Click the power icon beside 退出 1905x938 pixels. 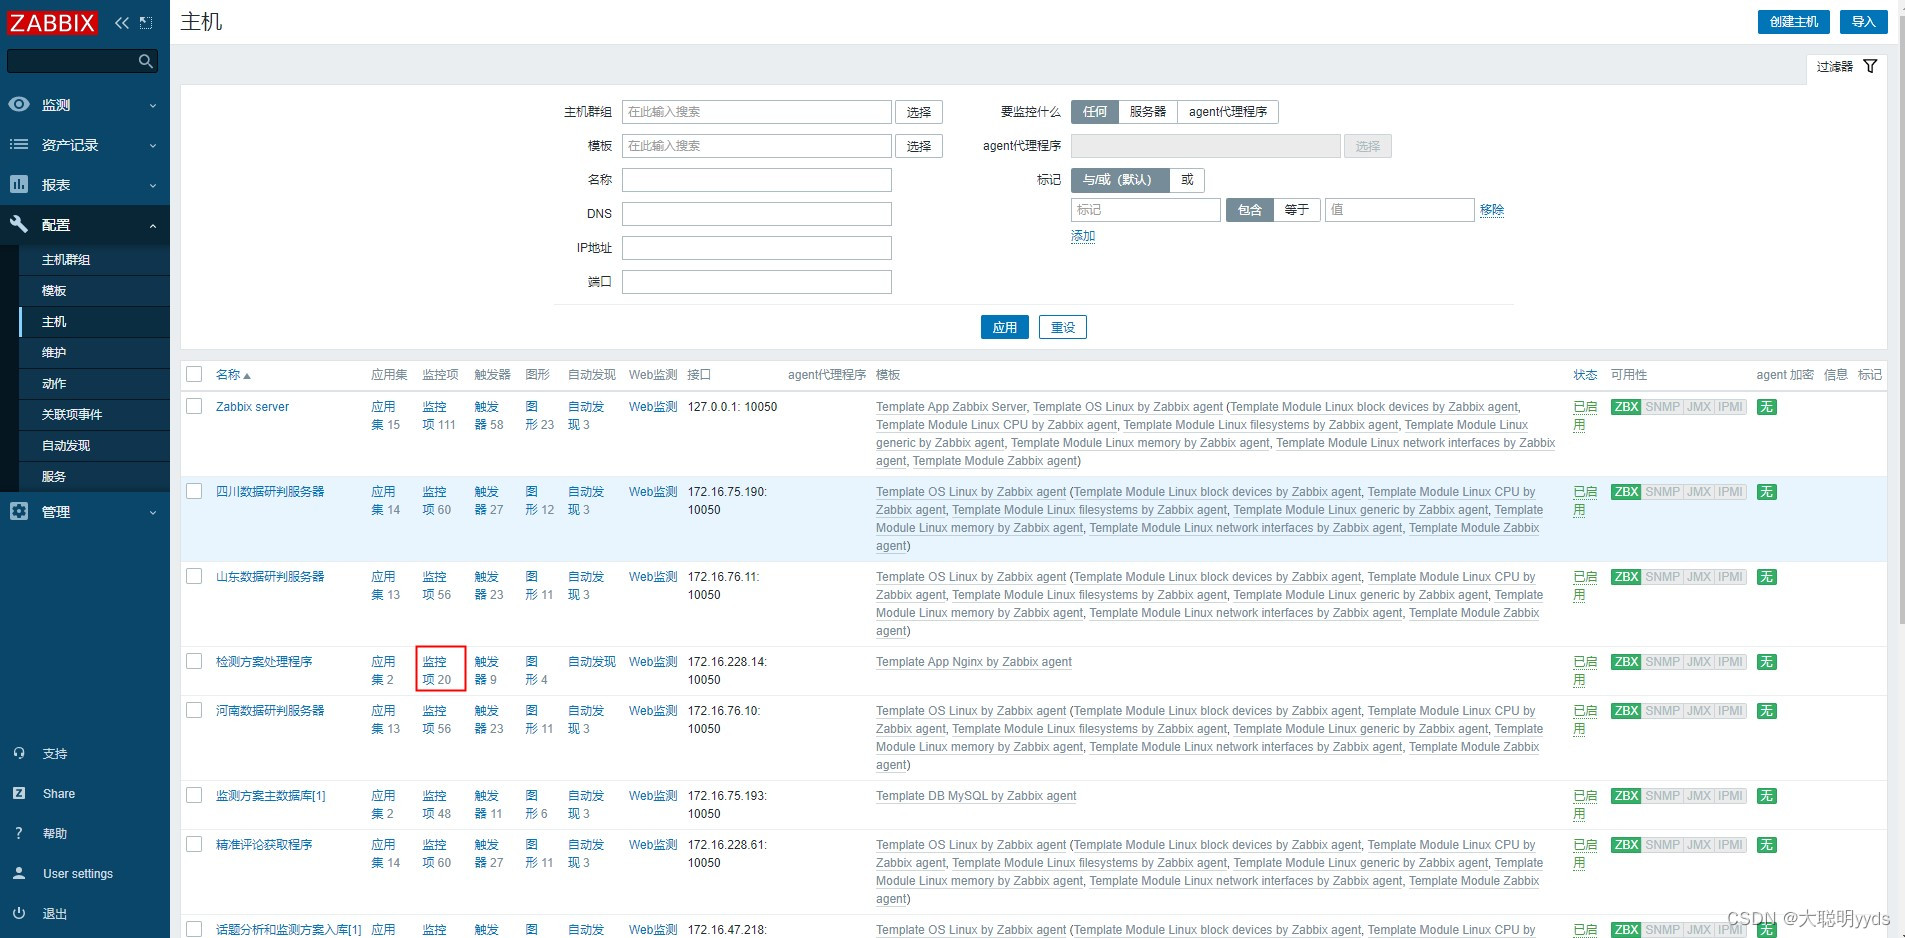click(x=19, y=913)
